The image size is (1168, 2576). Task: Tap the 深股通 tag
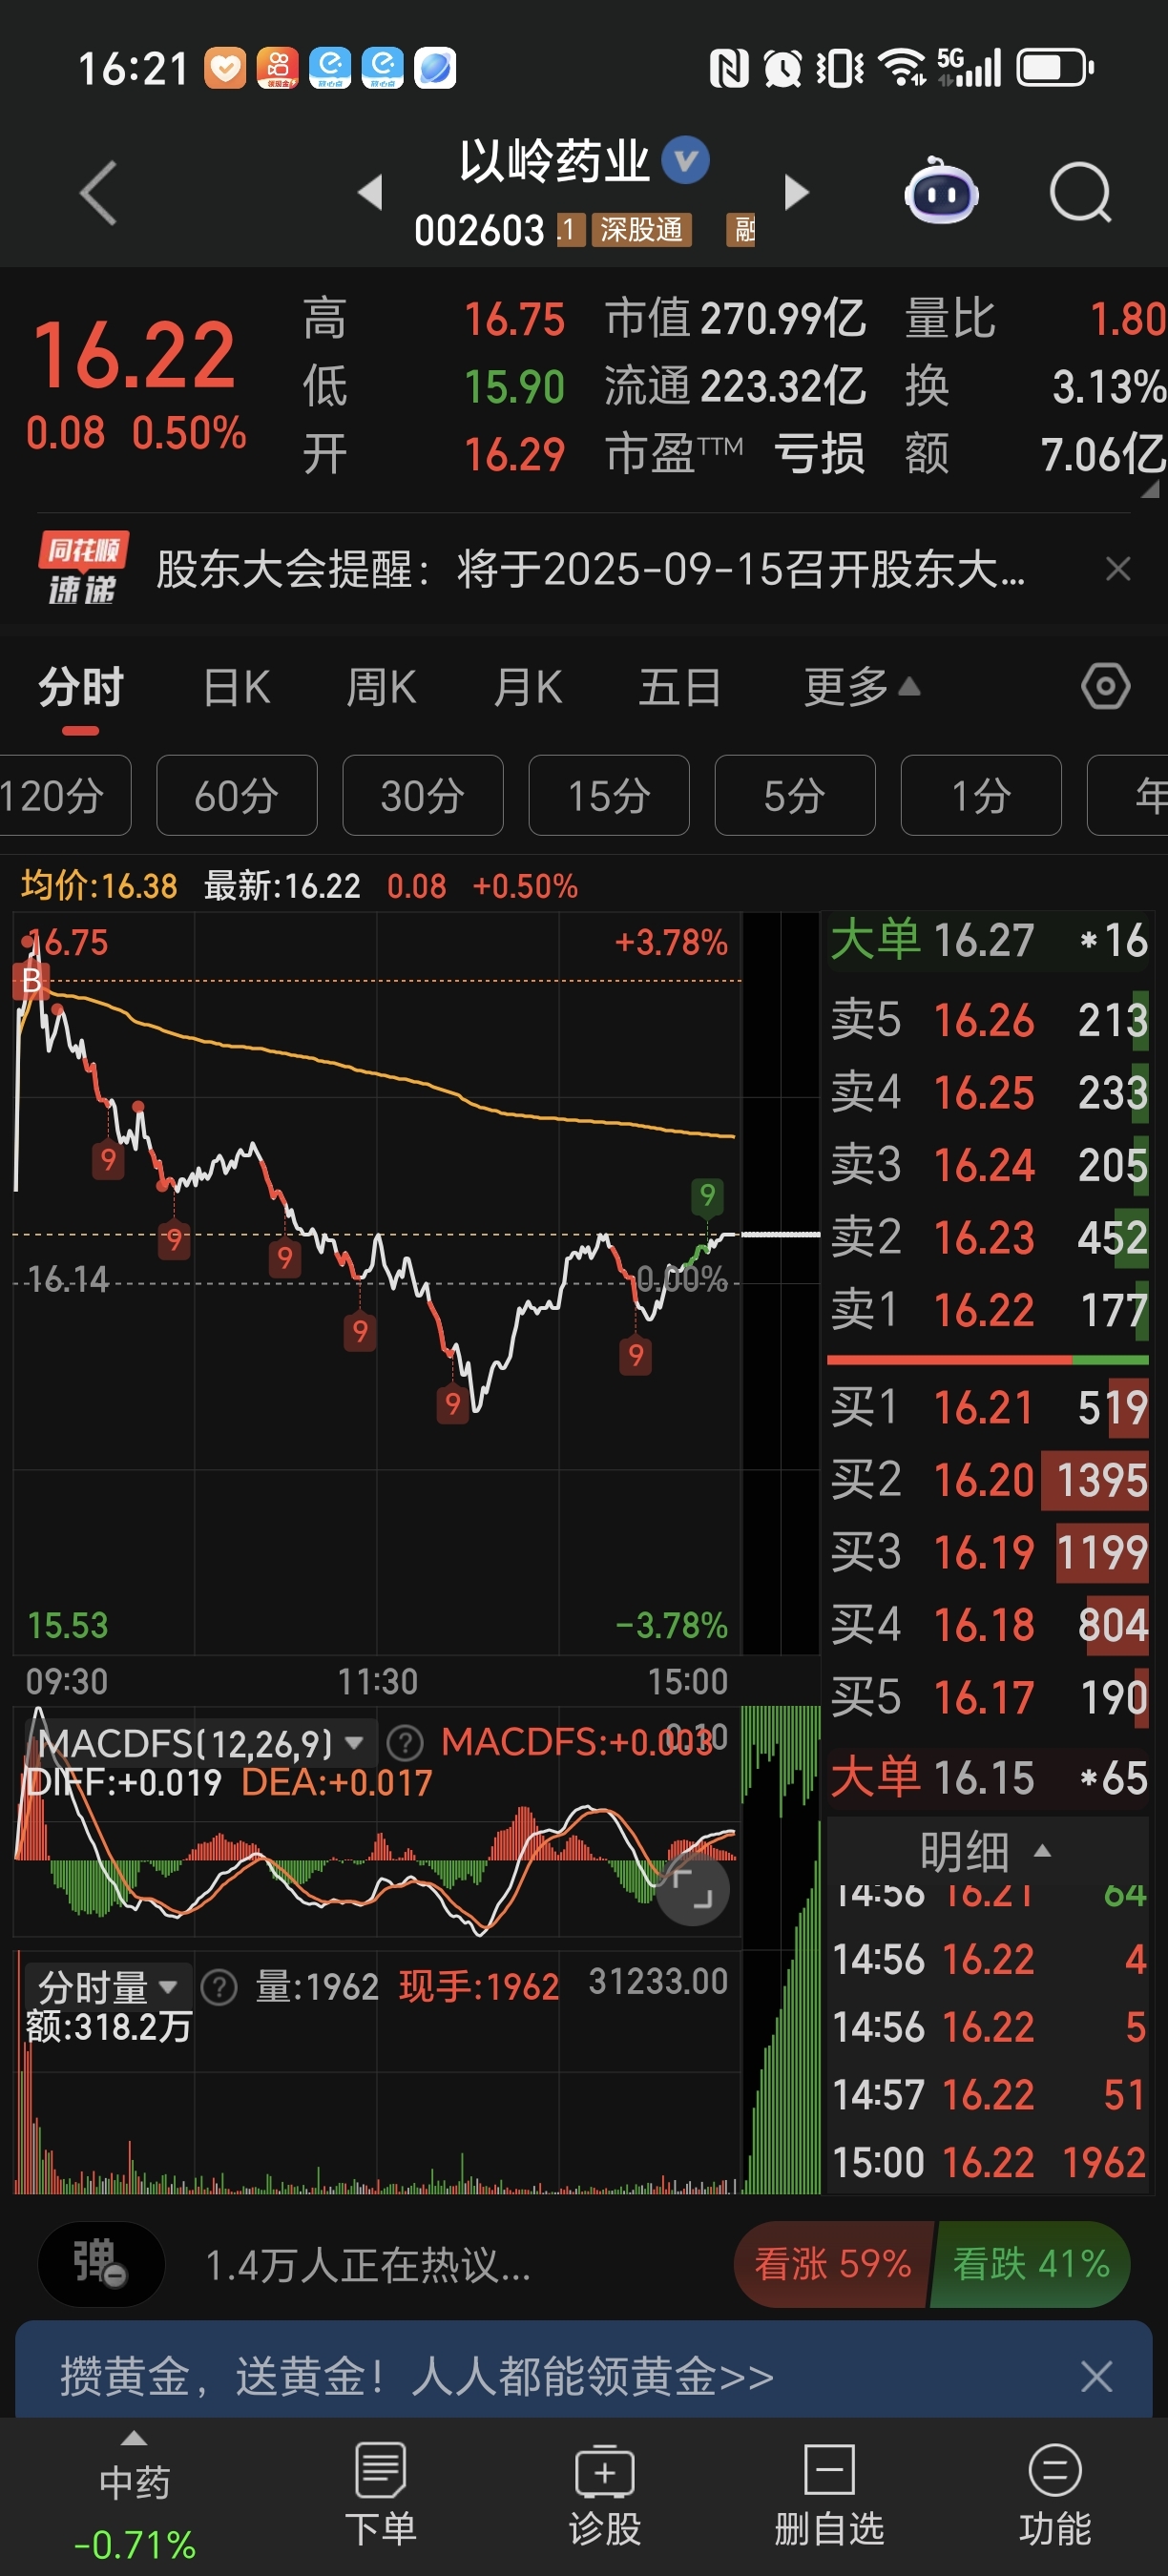641,230
